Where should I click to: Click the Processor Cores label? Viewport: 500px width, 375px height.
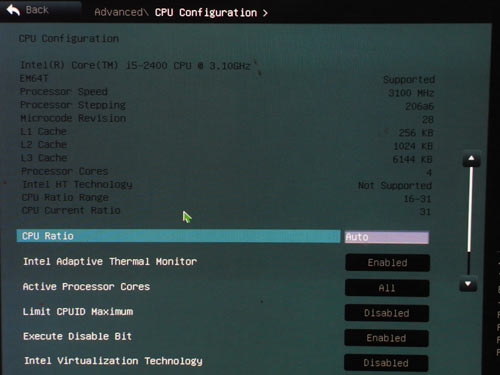65,171
